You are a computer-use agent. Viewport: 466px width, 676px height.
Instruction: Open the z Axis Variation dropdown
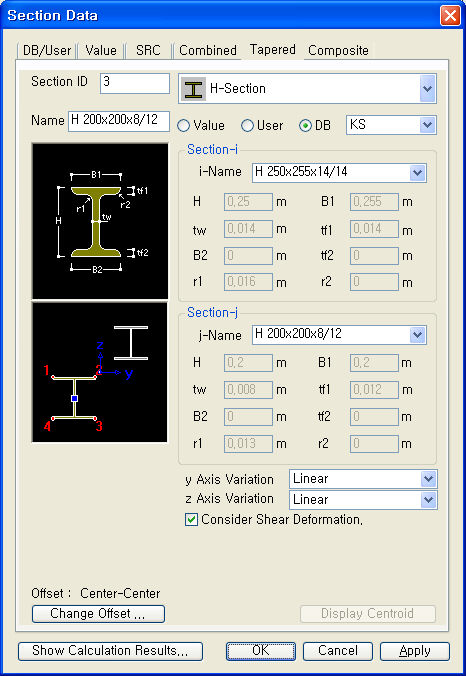[428, 500]
